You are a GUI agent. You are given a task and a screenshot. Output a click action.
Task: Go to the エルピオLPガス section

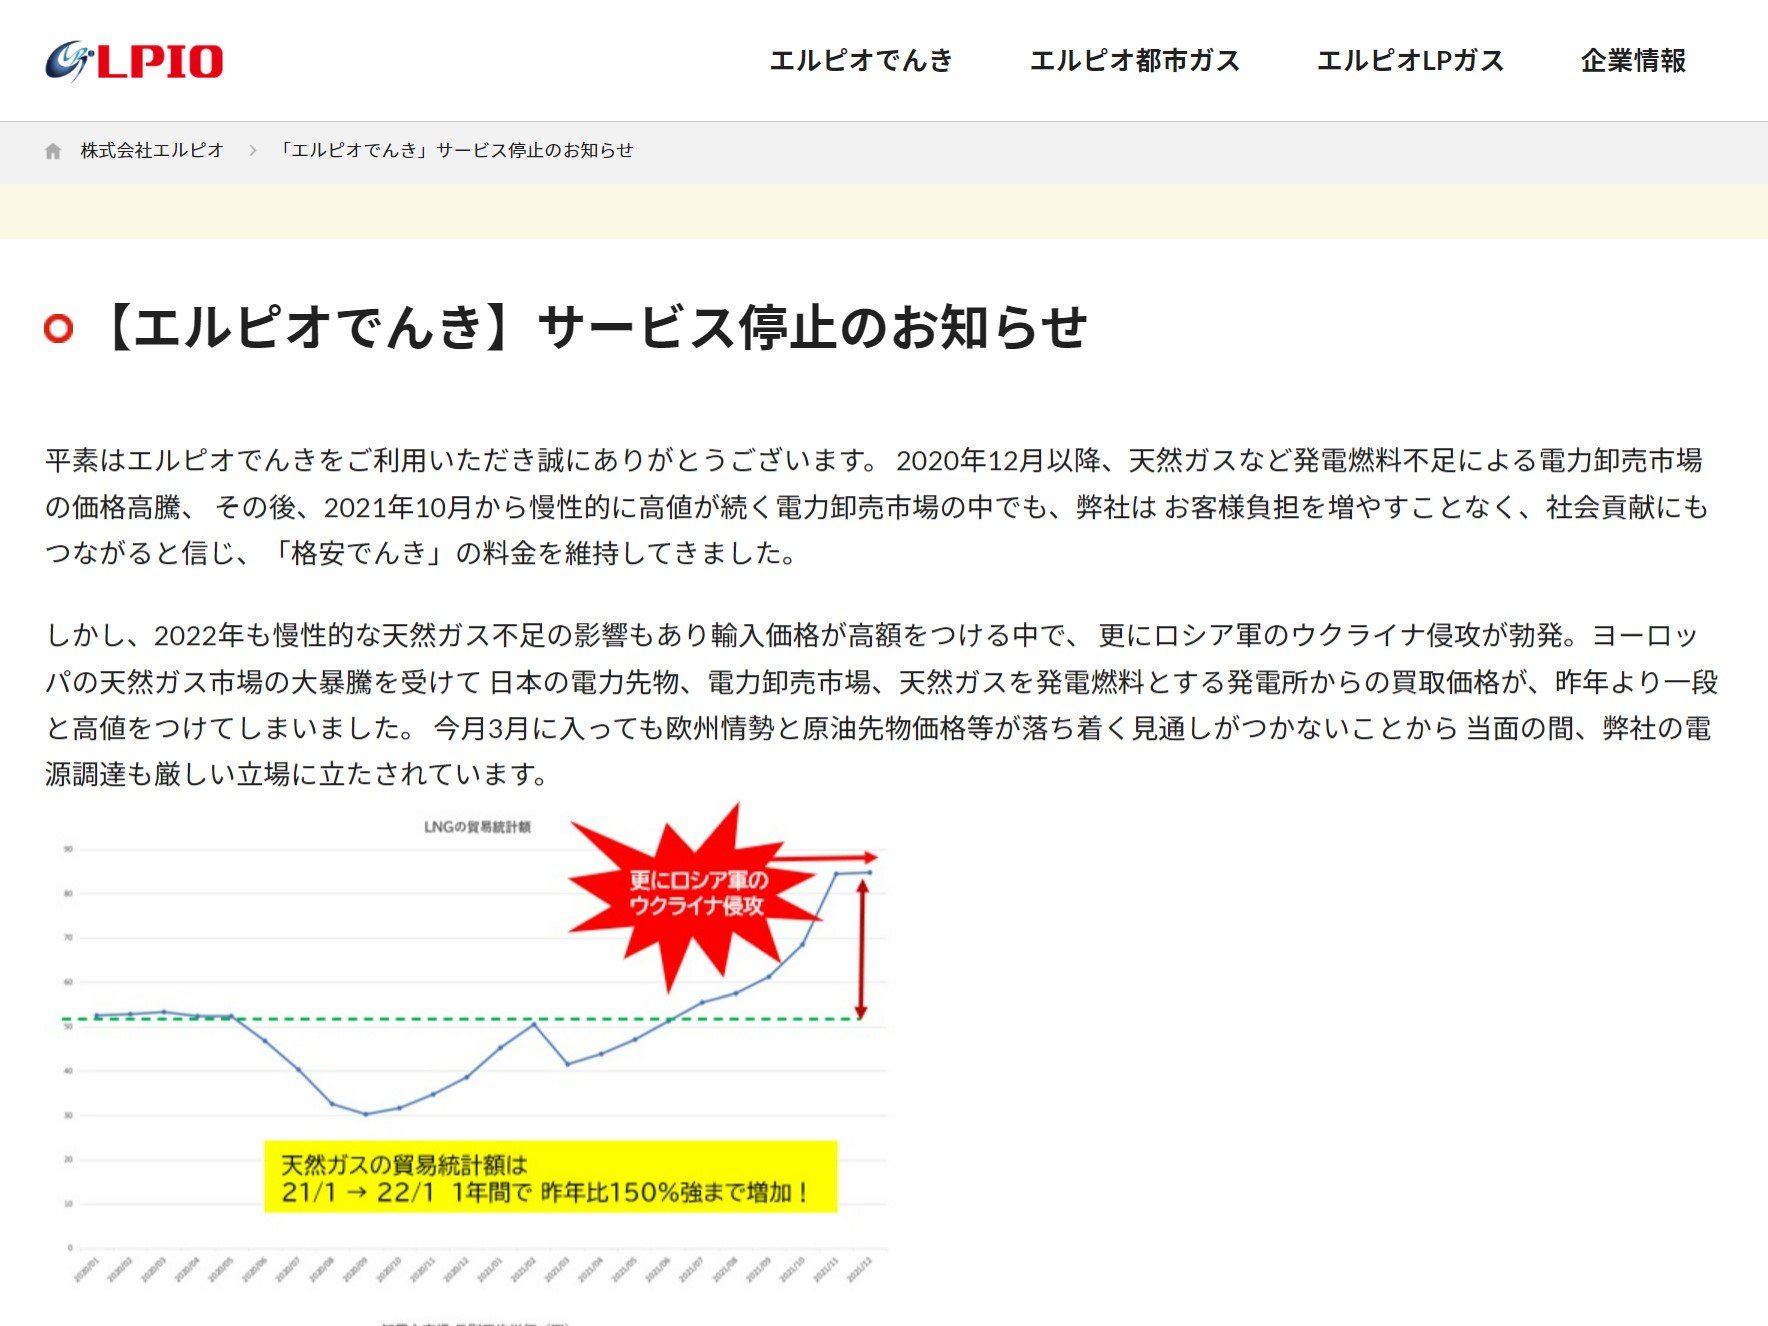click(1410, 61)
